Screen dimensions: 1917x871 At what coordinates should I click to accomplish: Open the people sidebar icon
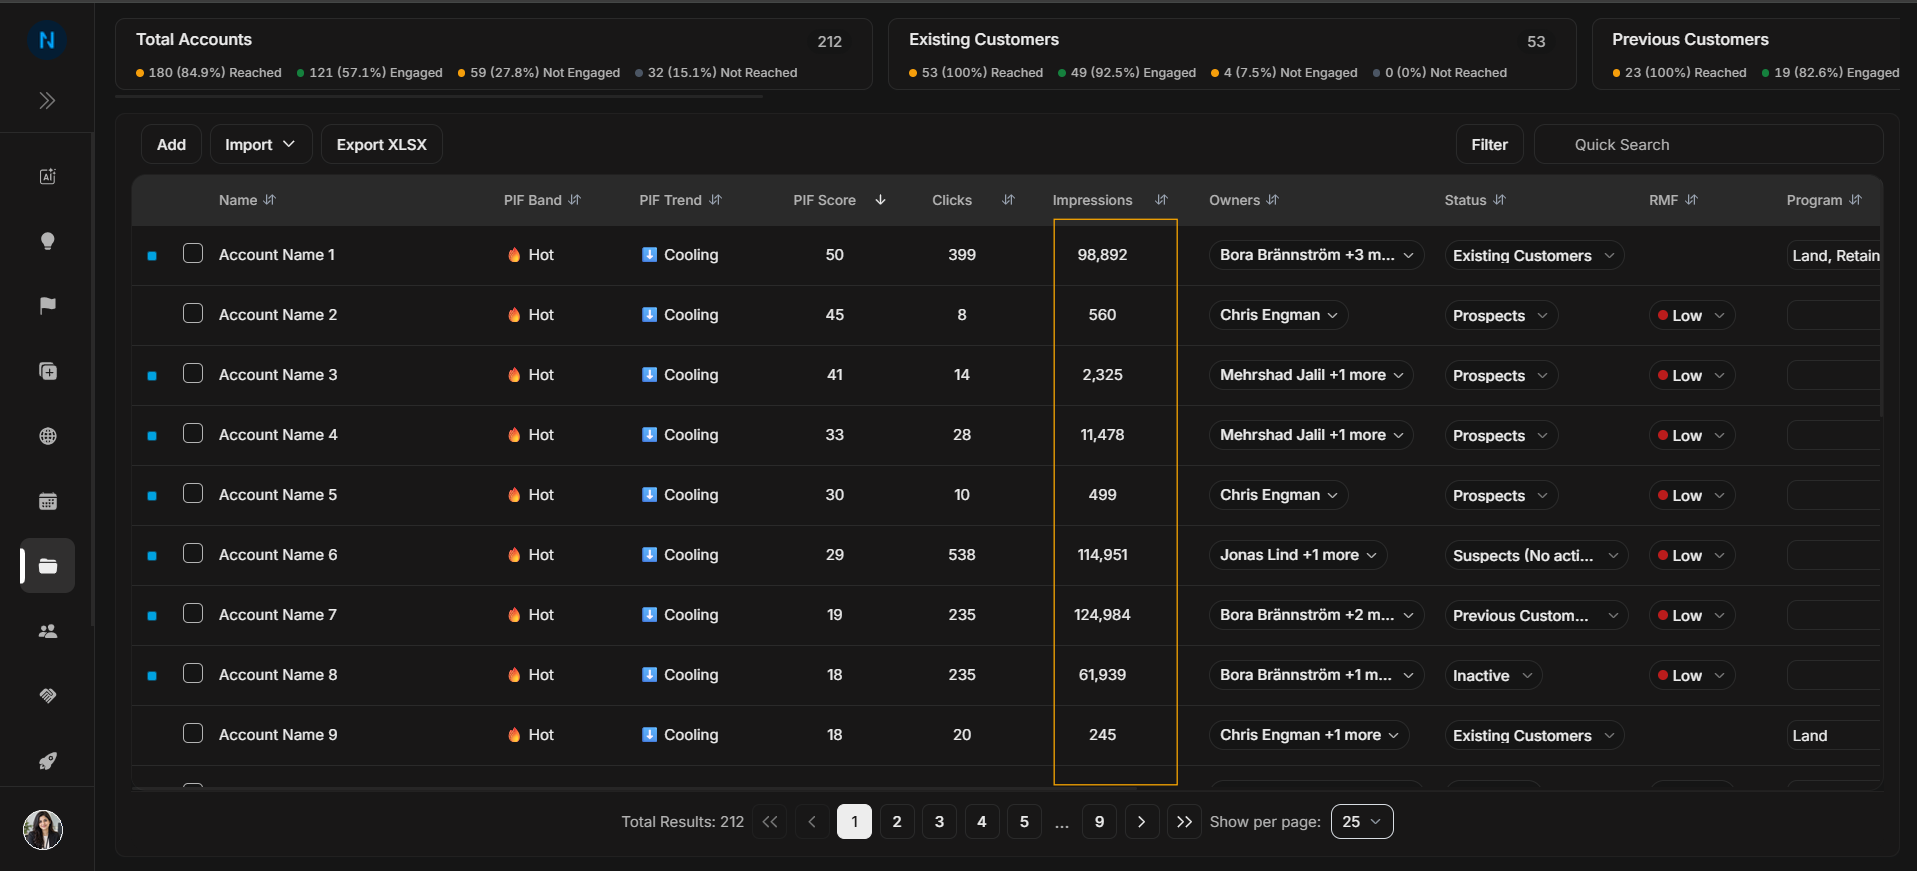click(47, 631)
